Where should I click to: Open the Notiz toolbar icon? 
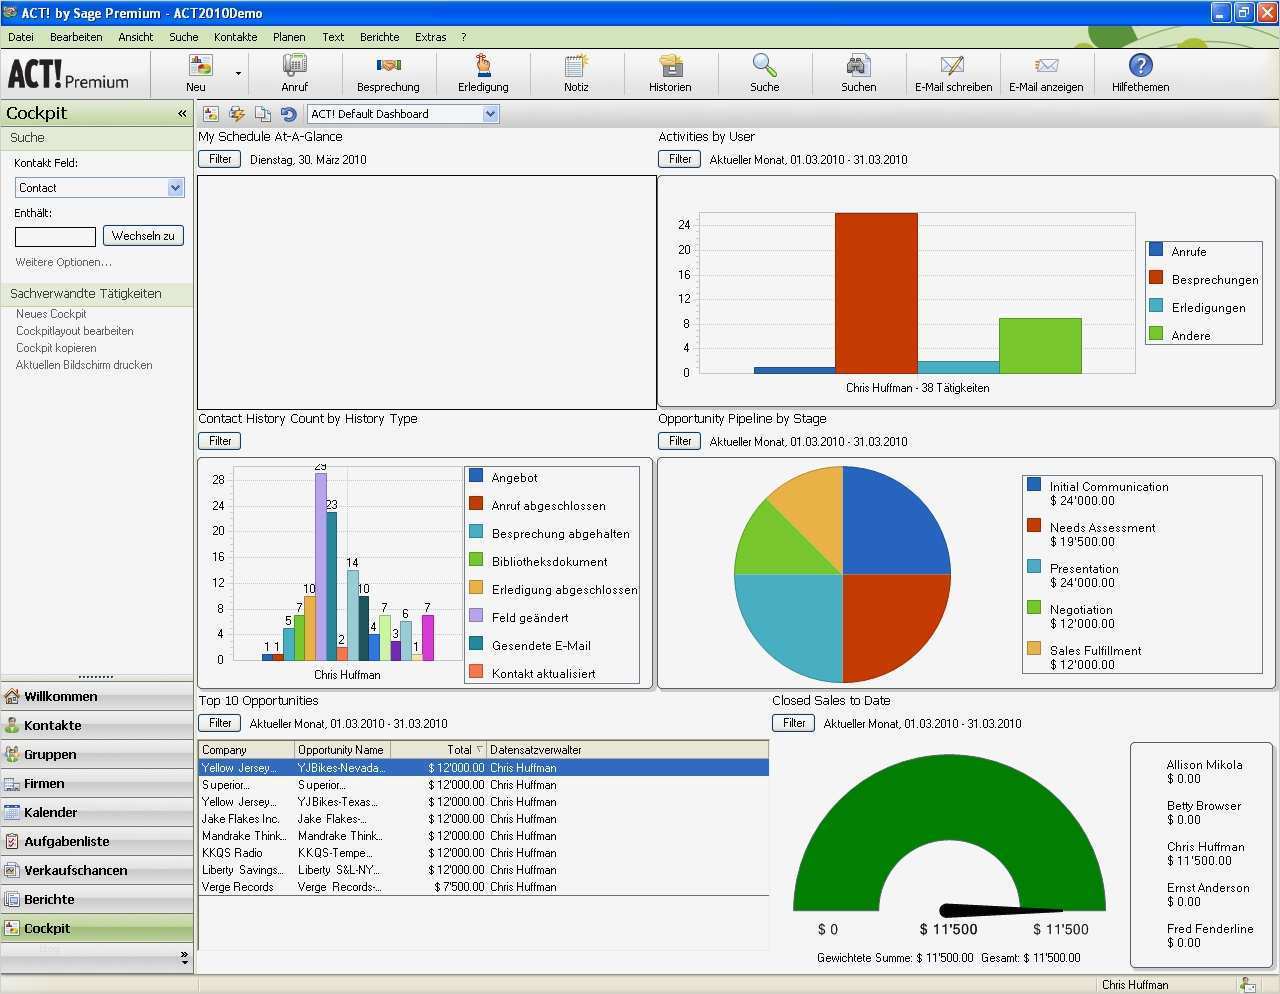tap(575, 71)
